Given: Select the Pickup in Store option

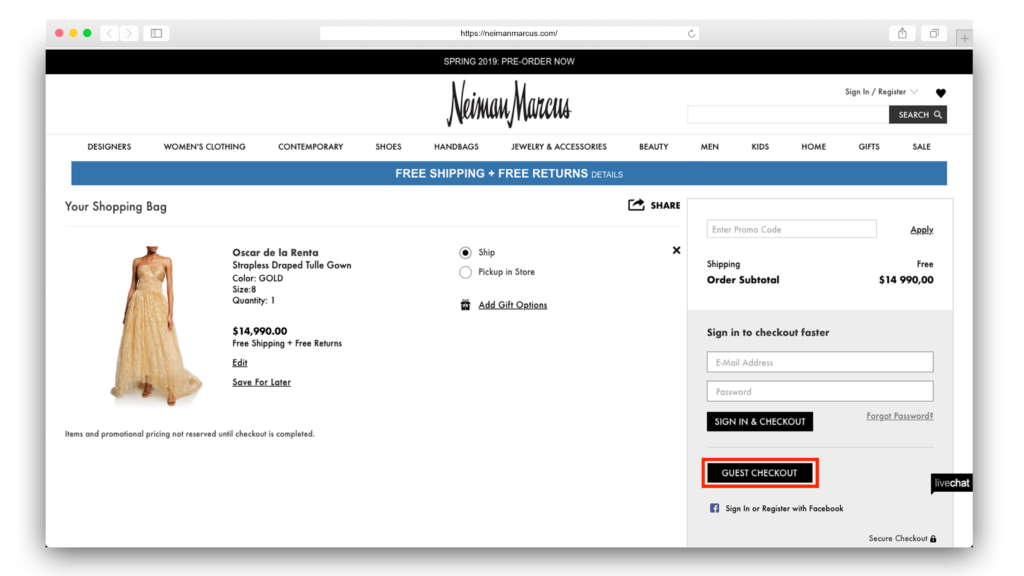Looking at the screenshot, I should pos(465,272).
